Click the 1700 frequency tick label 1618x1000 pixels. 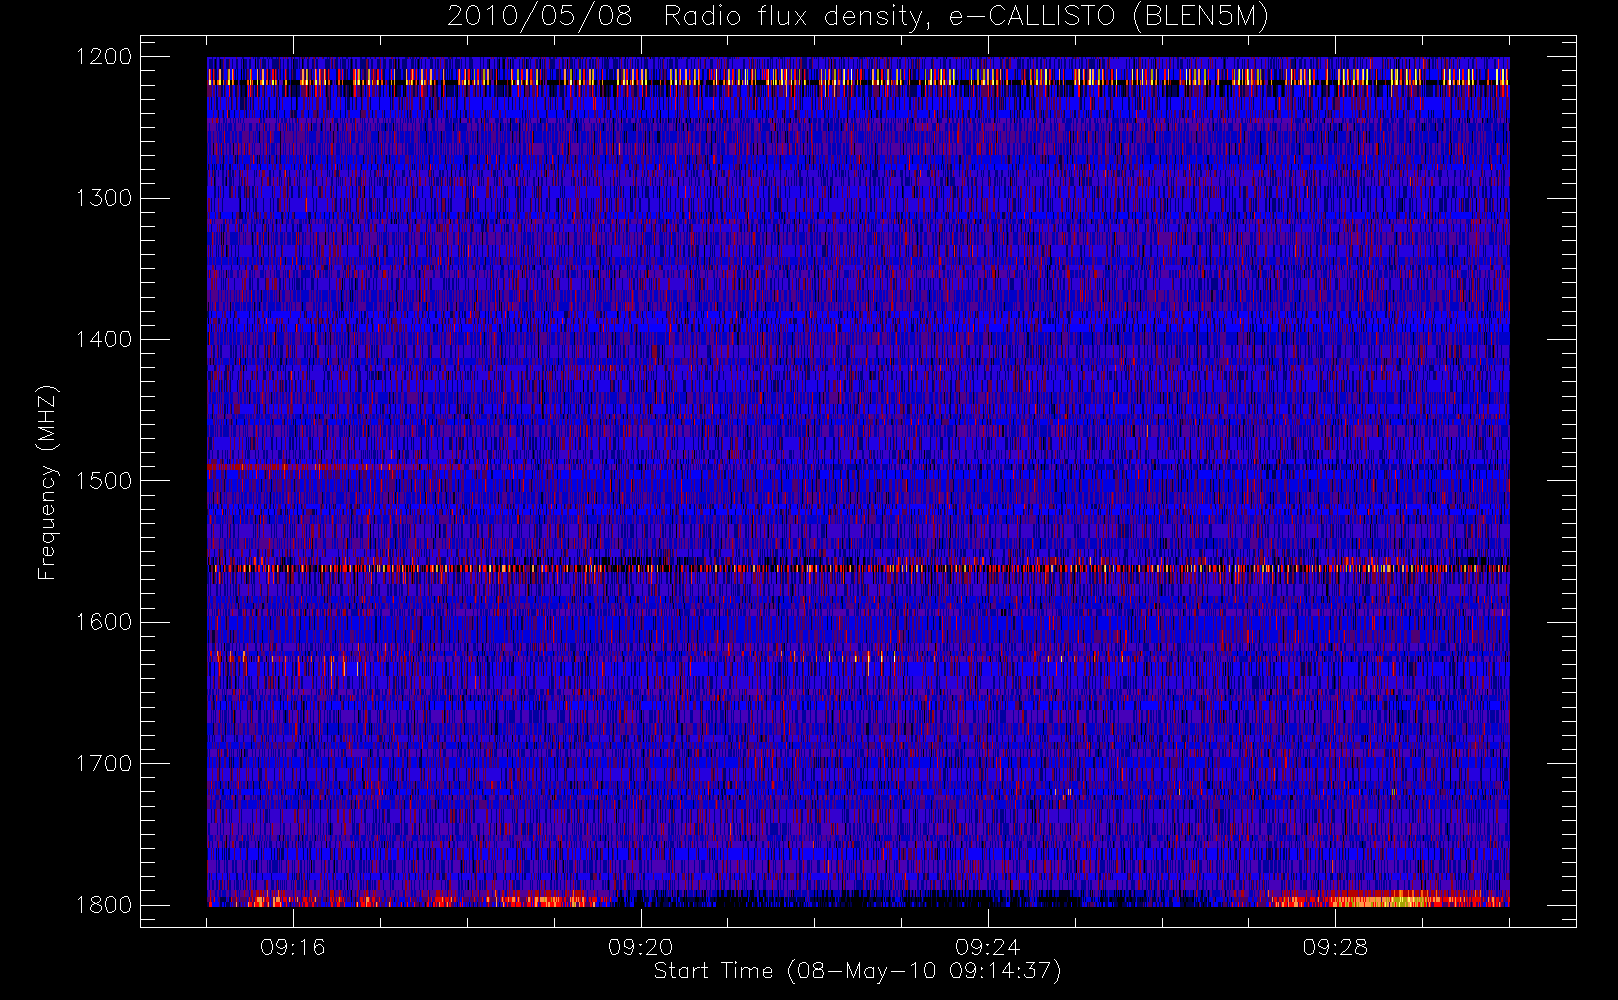(105, 764)
